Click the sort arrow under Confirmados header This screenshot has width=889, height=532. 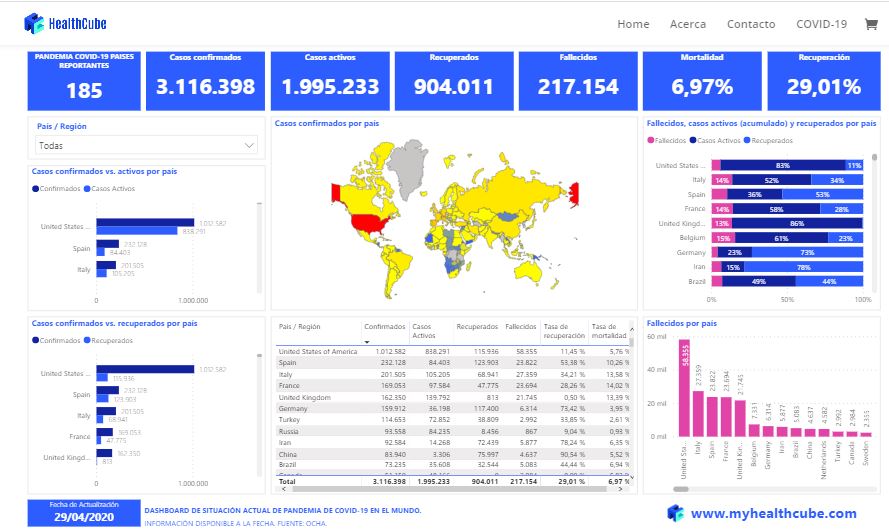point(367,342)
